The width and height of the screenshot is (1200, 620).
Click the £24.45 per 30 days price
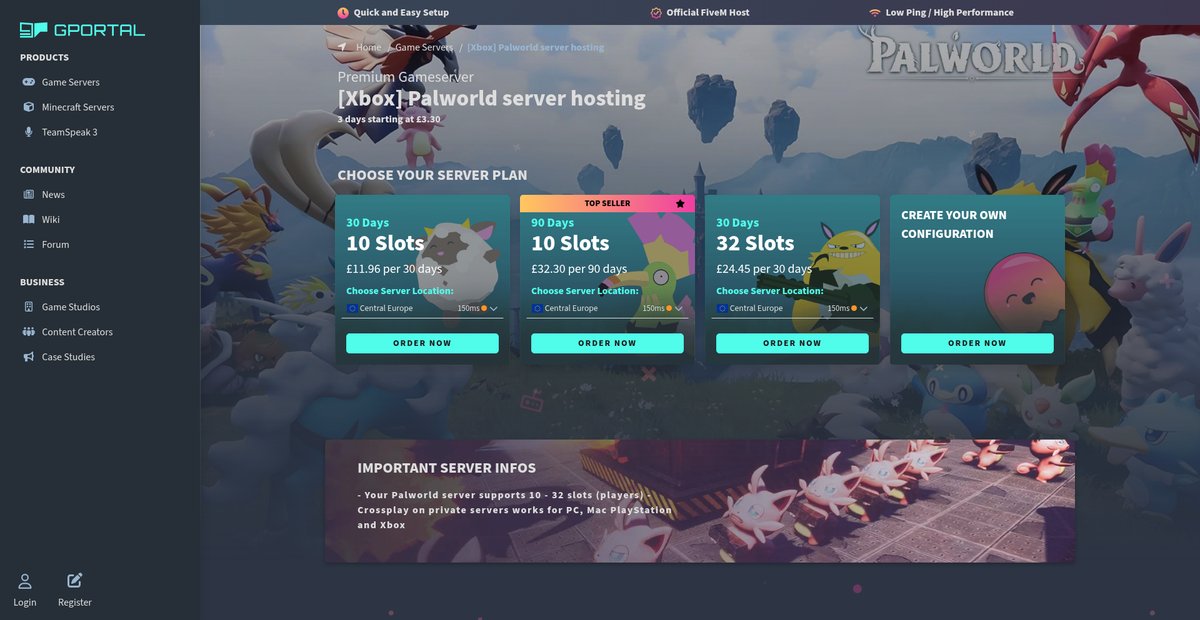coord(764,269)
